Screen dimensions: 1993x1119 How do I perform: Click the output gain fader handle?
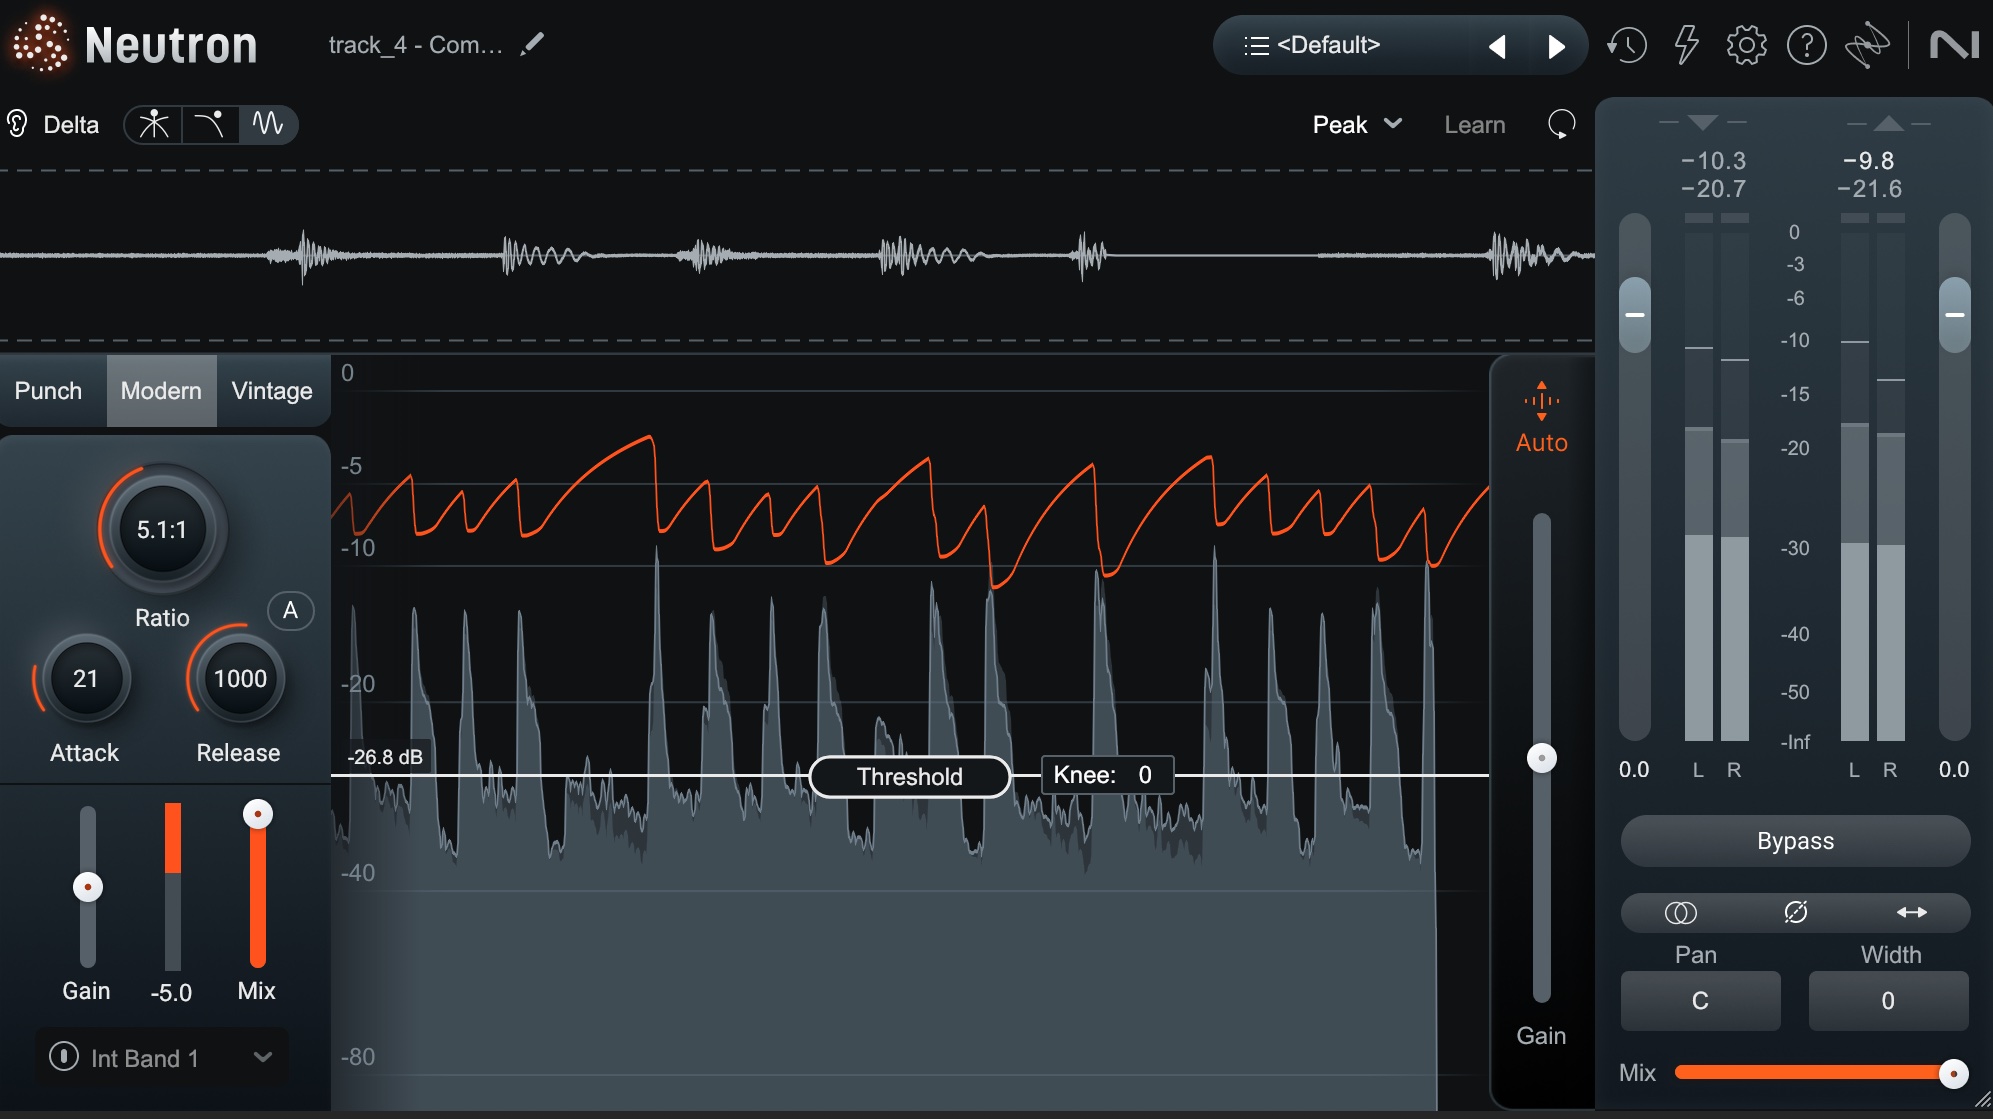[1954, 314]
